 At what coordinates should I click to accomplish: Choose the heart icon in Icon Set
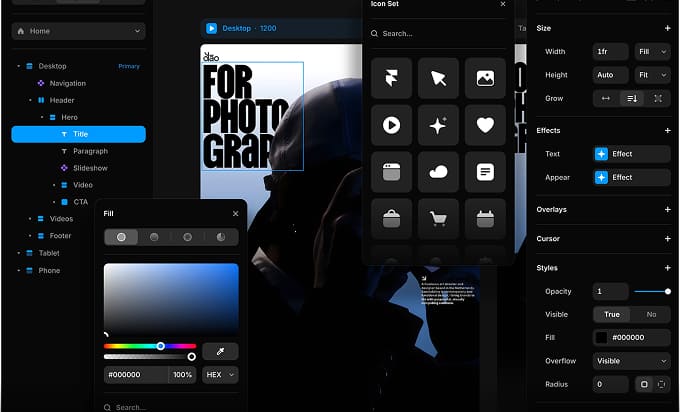pyautogui.click(x=485, y=125)
